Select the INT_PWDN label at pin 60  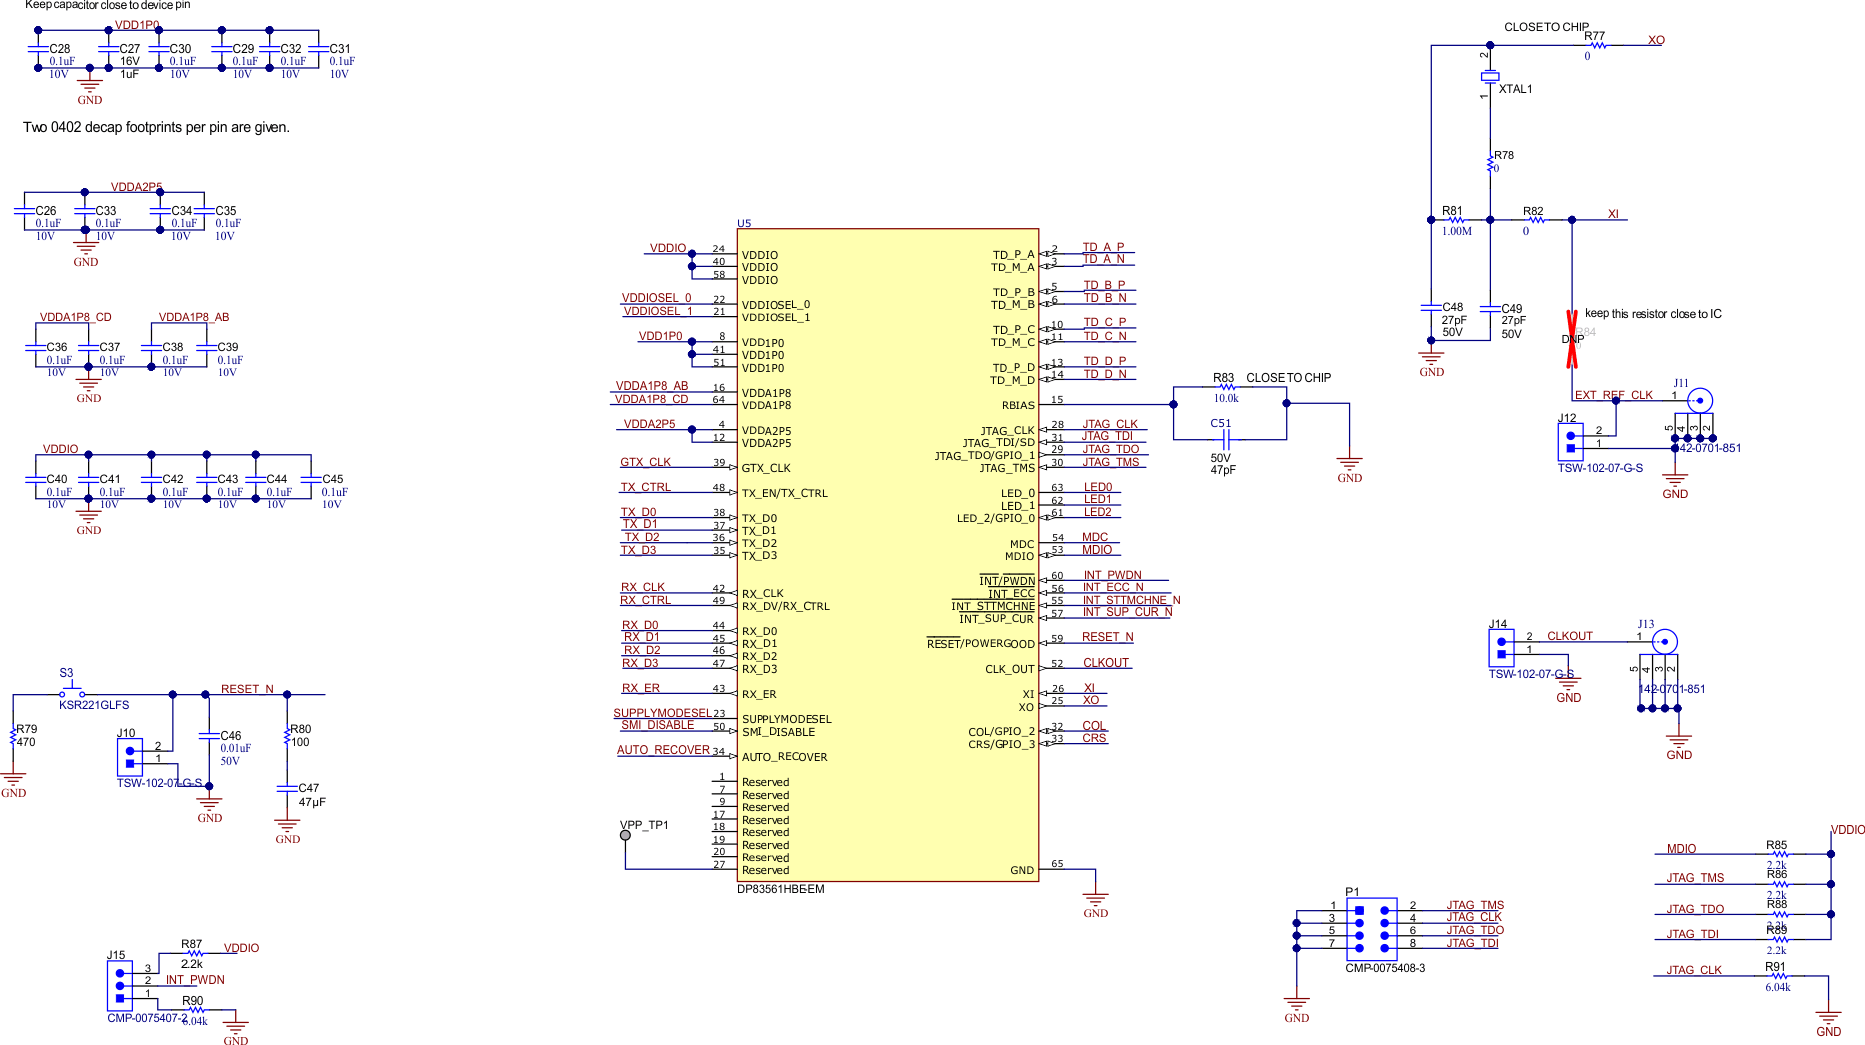[x=1112, y=575]
